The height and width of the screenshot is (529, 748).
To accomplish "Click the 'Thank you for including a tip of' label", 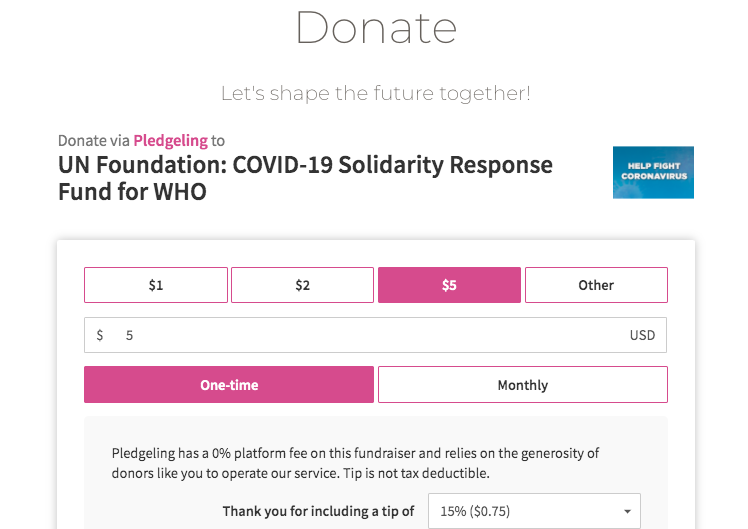I will [x=318, y=511].
